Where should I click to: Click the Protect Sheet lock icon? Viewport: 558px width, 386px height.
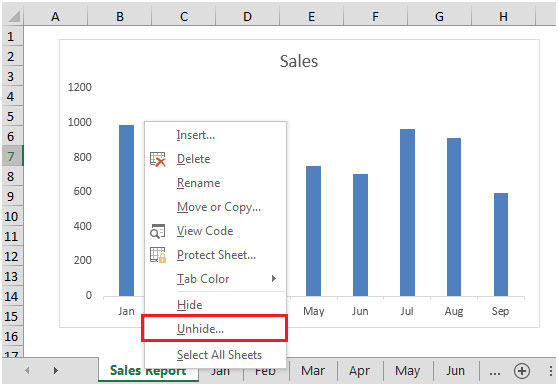158,255
